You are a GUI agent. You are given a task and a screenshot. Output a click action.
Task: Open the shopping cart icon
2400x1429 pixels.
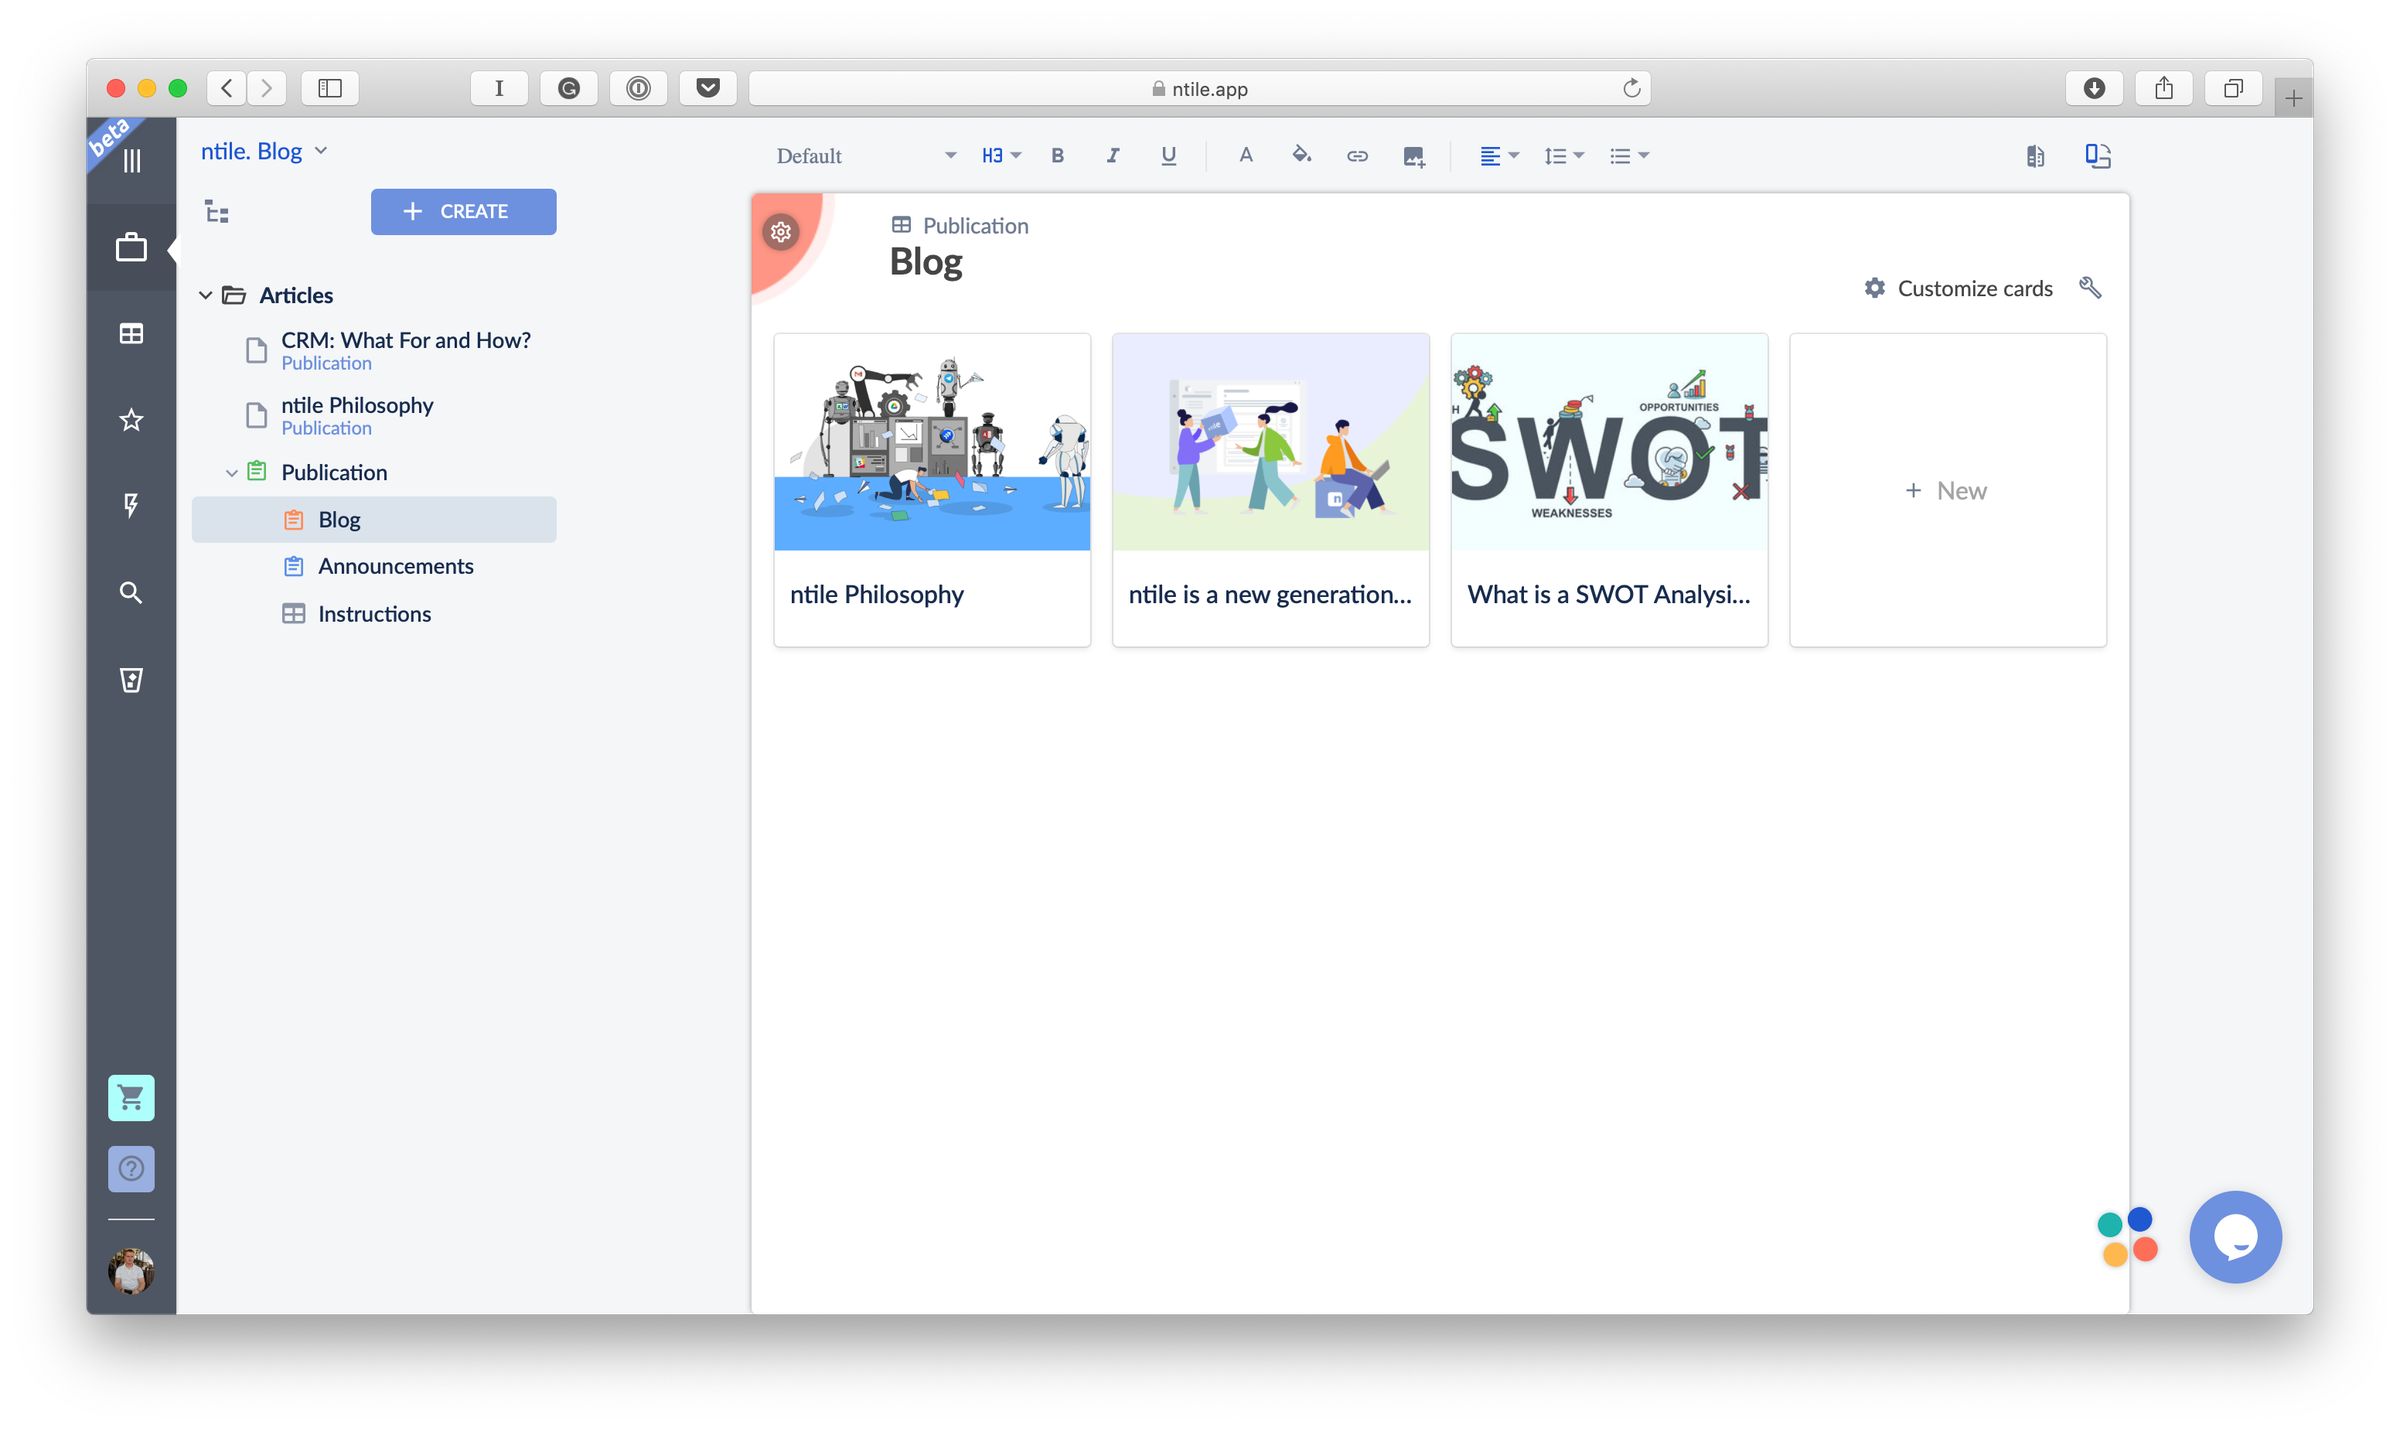click(131, 1098)
